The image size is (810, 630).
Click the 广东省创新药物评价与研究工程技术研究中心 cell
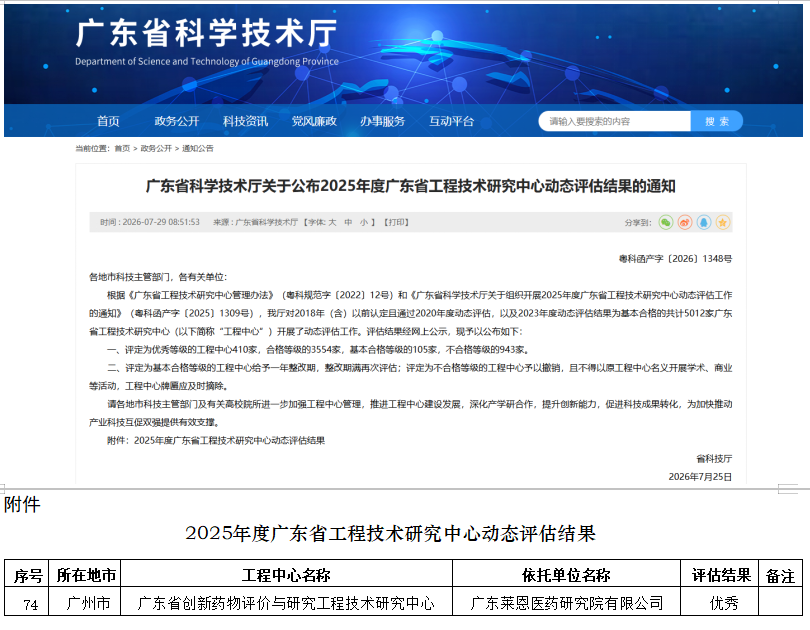(x=286, y=603)
